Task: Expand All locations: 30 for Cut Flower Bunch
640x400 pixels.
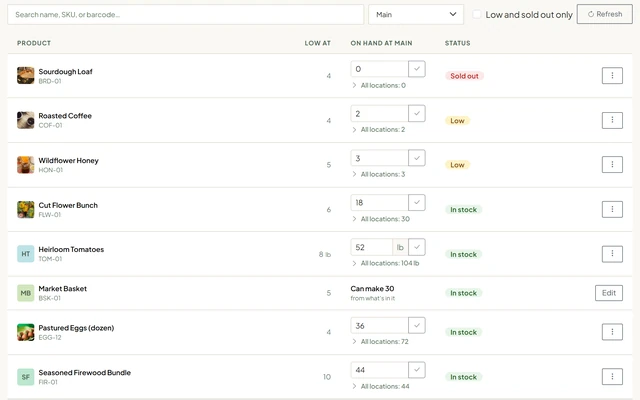Action: (x=381, y=219)
